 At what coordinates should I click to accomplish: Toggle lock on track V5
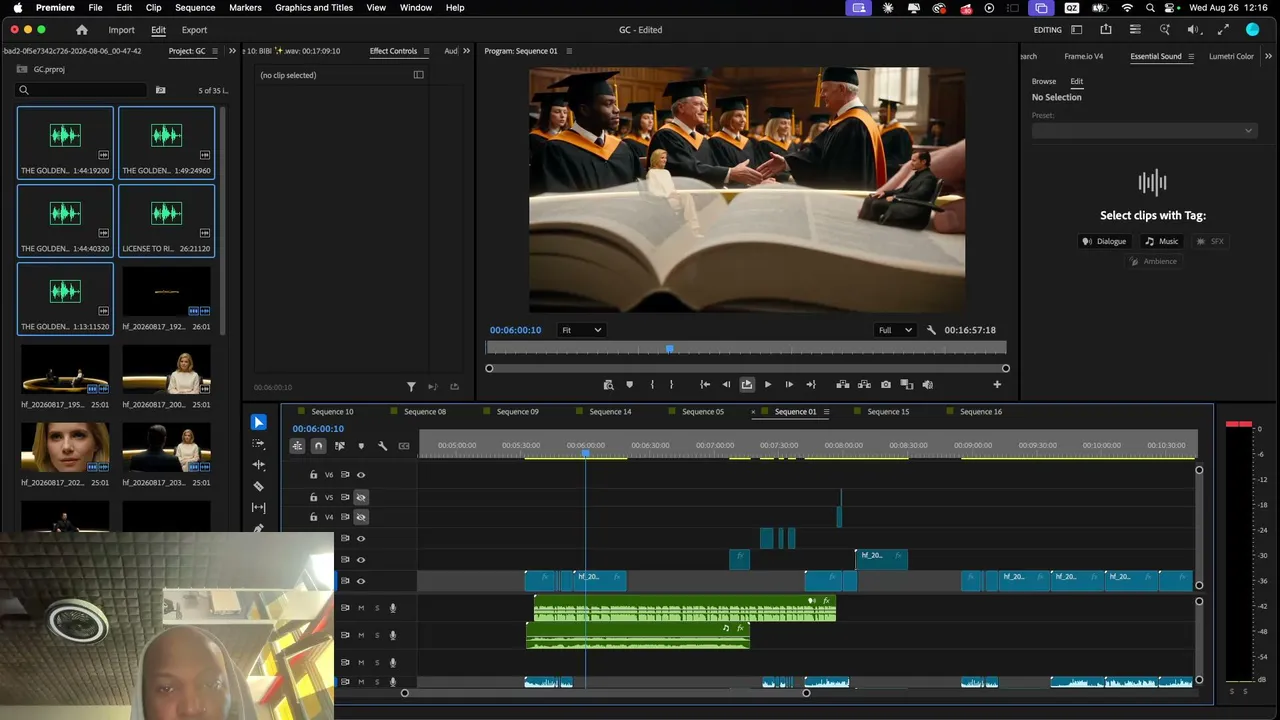313,497
